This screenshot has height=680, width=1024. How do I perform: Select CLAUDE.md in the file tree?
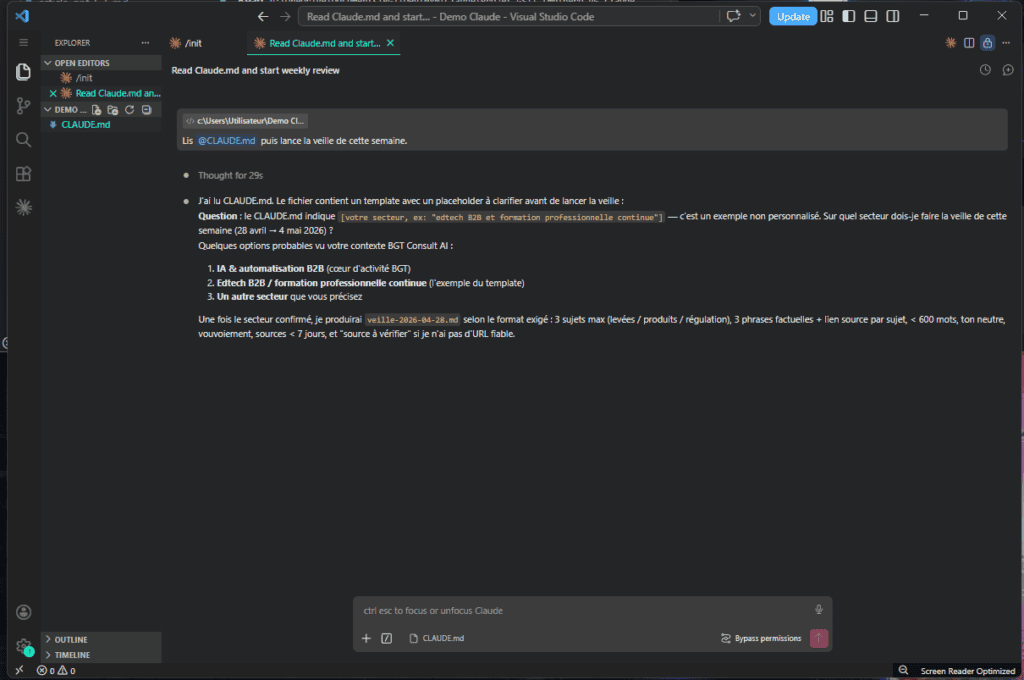click(85, 125)
